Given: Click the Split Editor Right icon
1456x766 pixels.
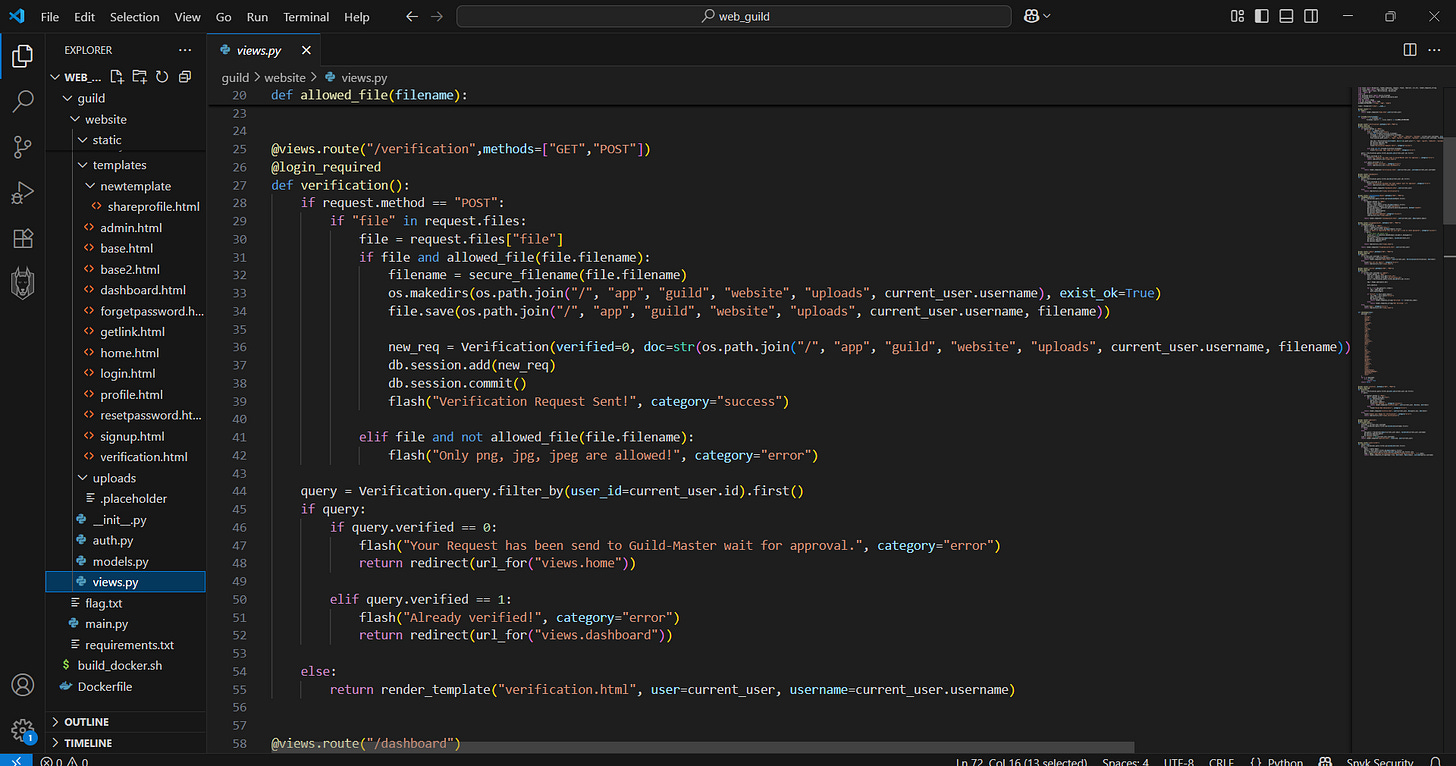Looking at the screenshot, I should [x=1410, y=50].
